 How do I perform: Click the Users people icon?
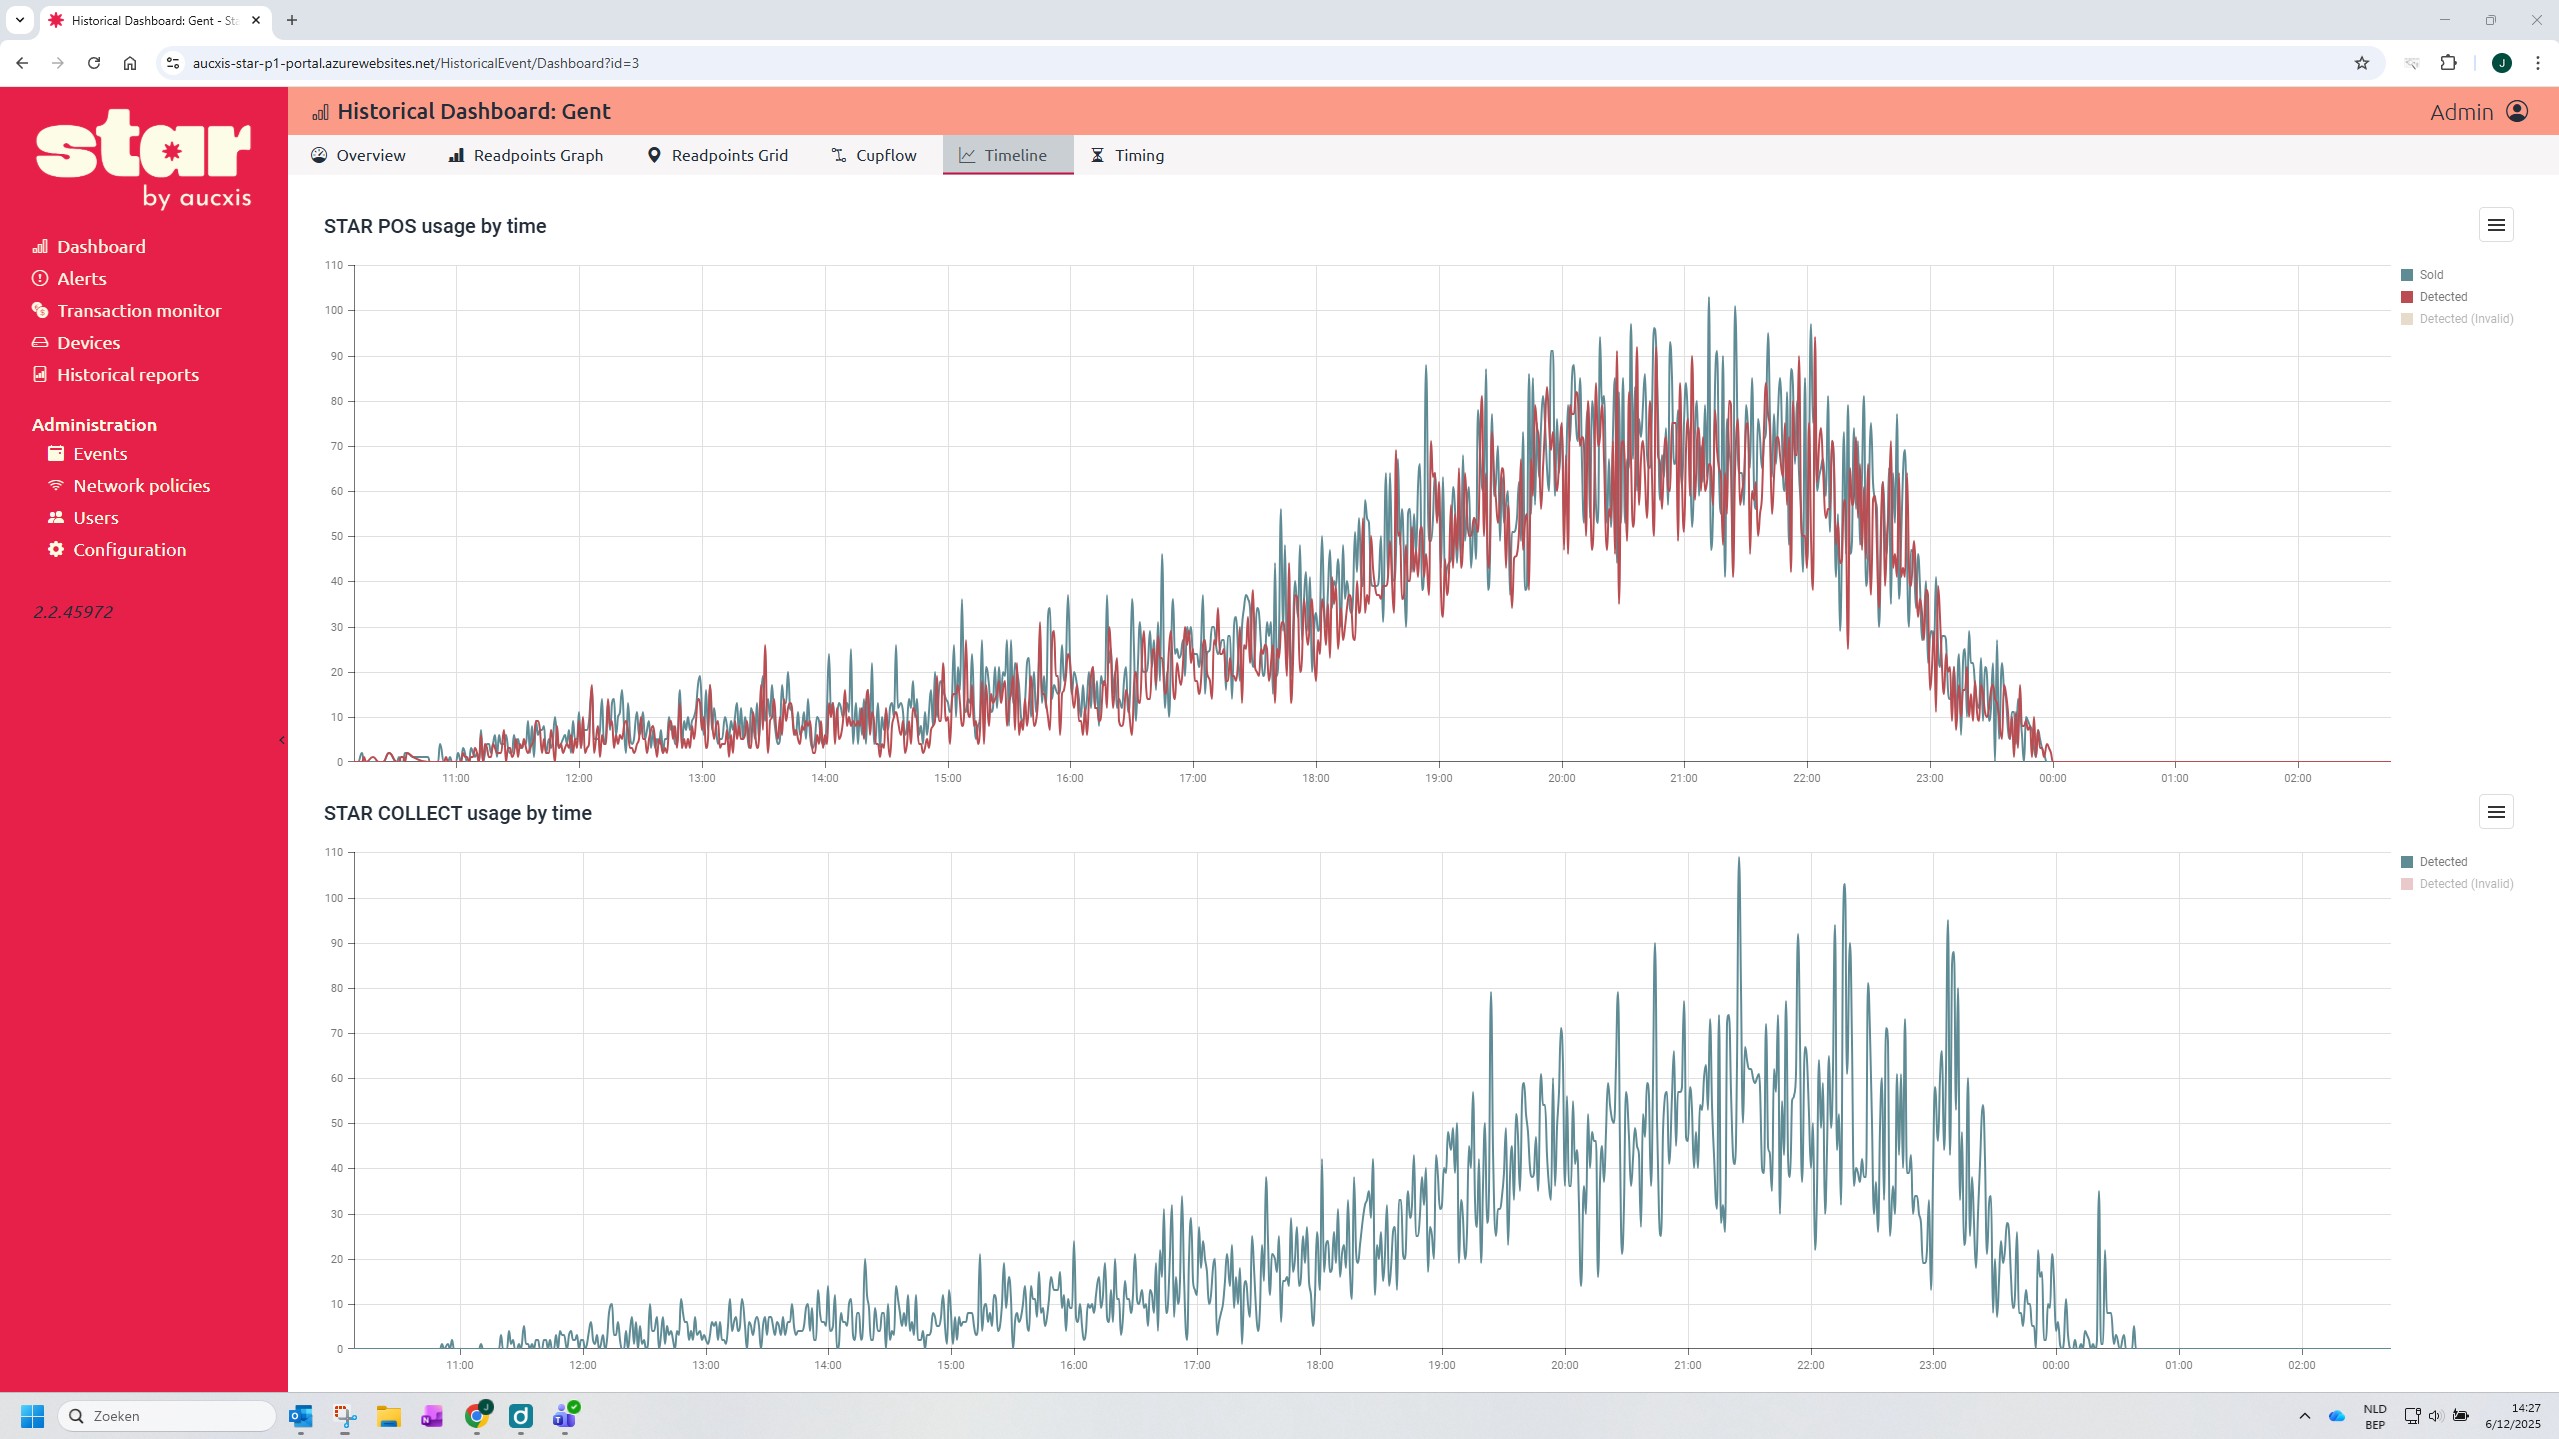tap(56, 517)
